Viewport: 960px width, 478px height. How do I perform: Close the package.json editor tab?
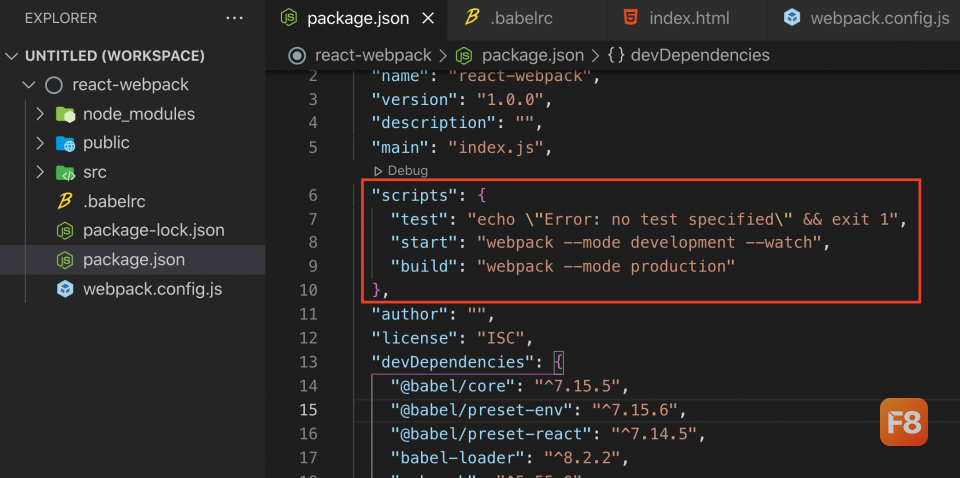click(429, 18)
